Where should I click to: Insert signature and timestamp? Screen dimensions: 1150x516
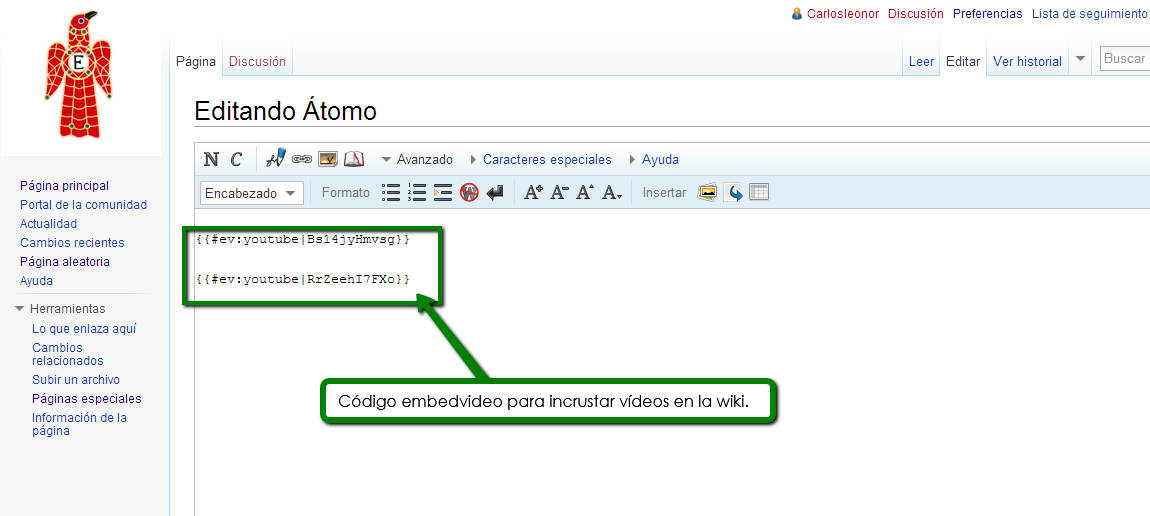tap(276, 159)
